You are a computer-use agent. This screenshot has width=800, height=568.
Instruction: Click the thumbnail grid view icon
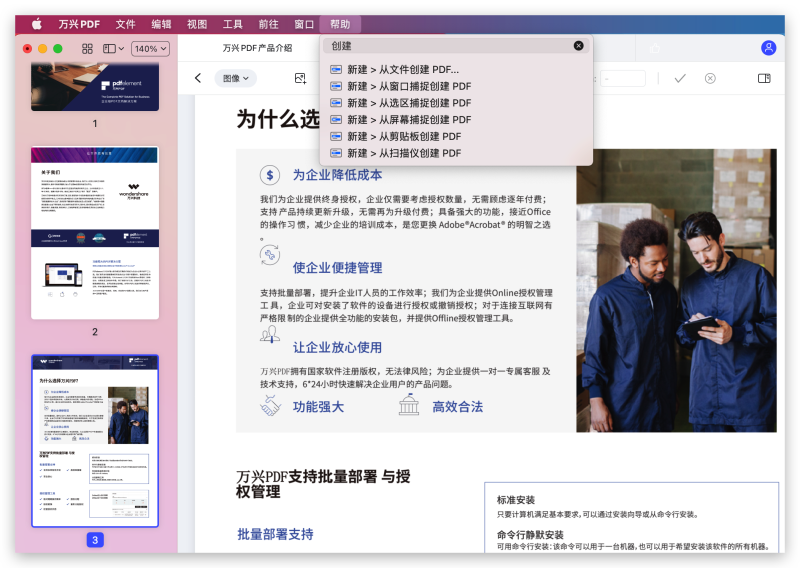pos(87,48)
